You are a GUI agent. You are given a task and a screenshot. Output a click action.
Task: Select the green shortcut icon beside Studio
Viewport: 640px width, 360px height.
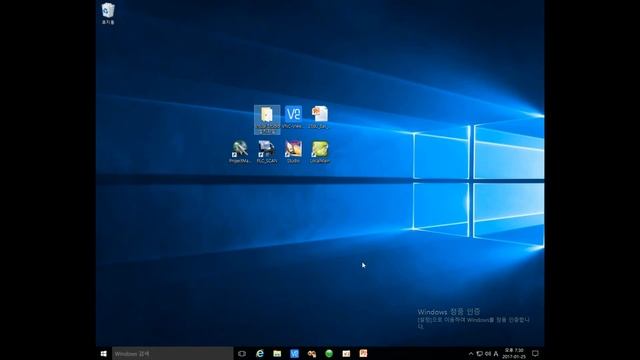tap(320, 152)
